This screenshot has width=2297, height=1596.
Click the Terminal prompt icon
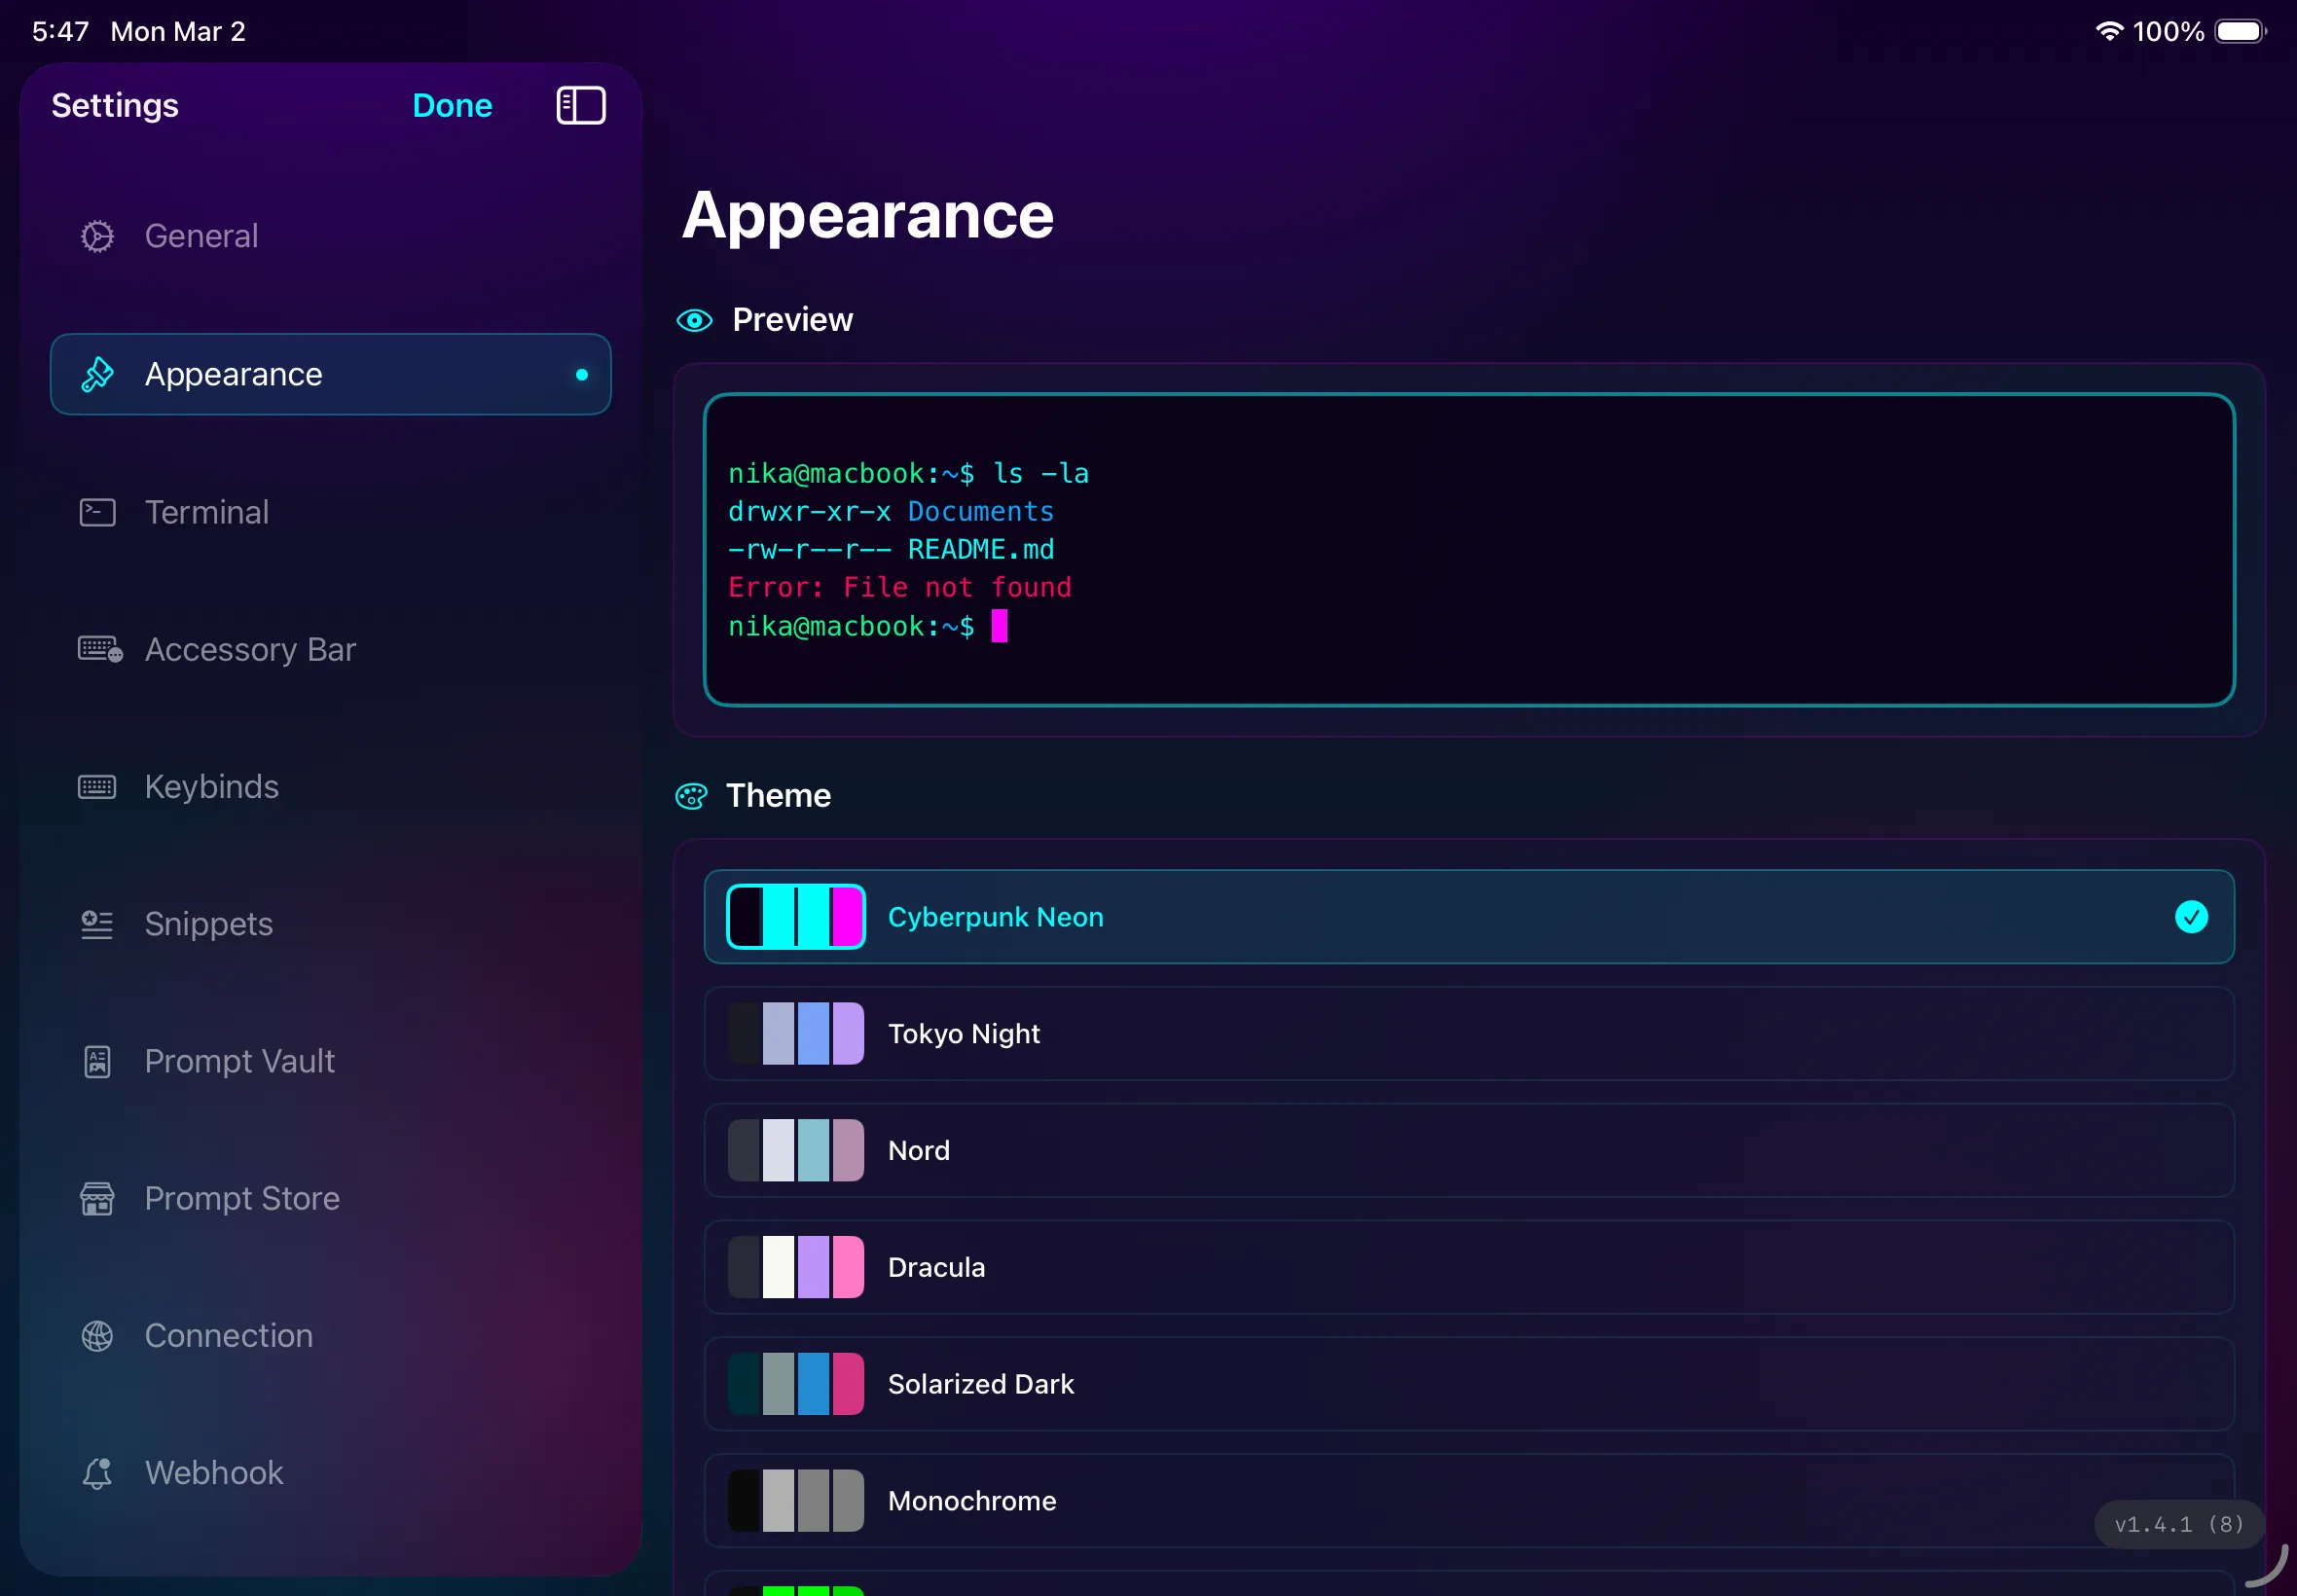[x=97, y=512]
